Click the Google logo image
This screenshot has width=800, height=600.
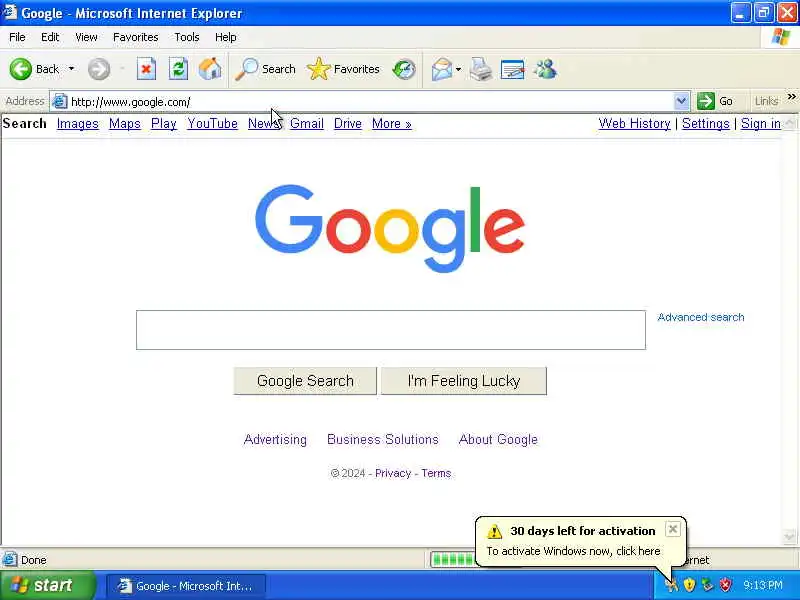[x=390, y=228]
